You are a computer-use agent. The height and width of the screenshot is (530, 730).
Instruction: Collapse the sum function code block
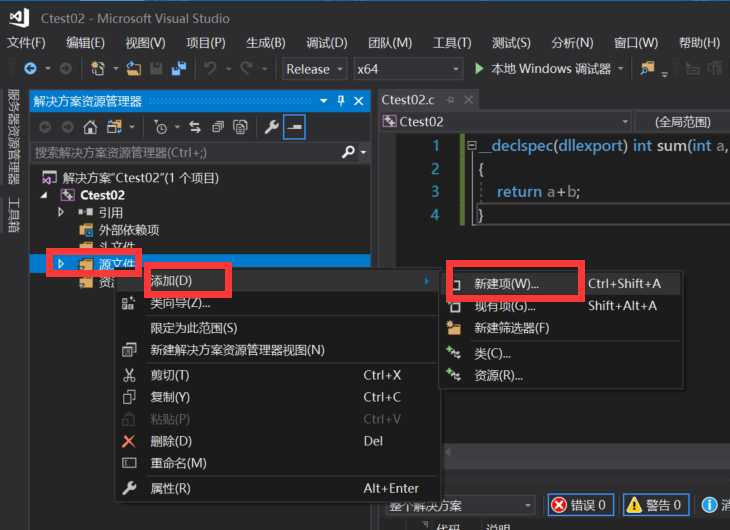pyautogui.click(x=472, y=145)
